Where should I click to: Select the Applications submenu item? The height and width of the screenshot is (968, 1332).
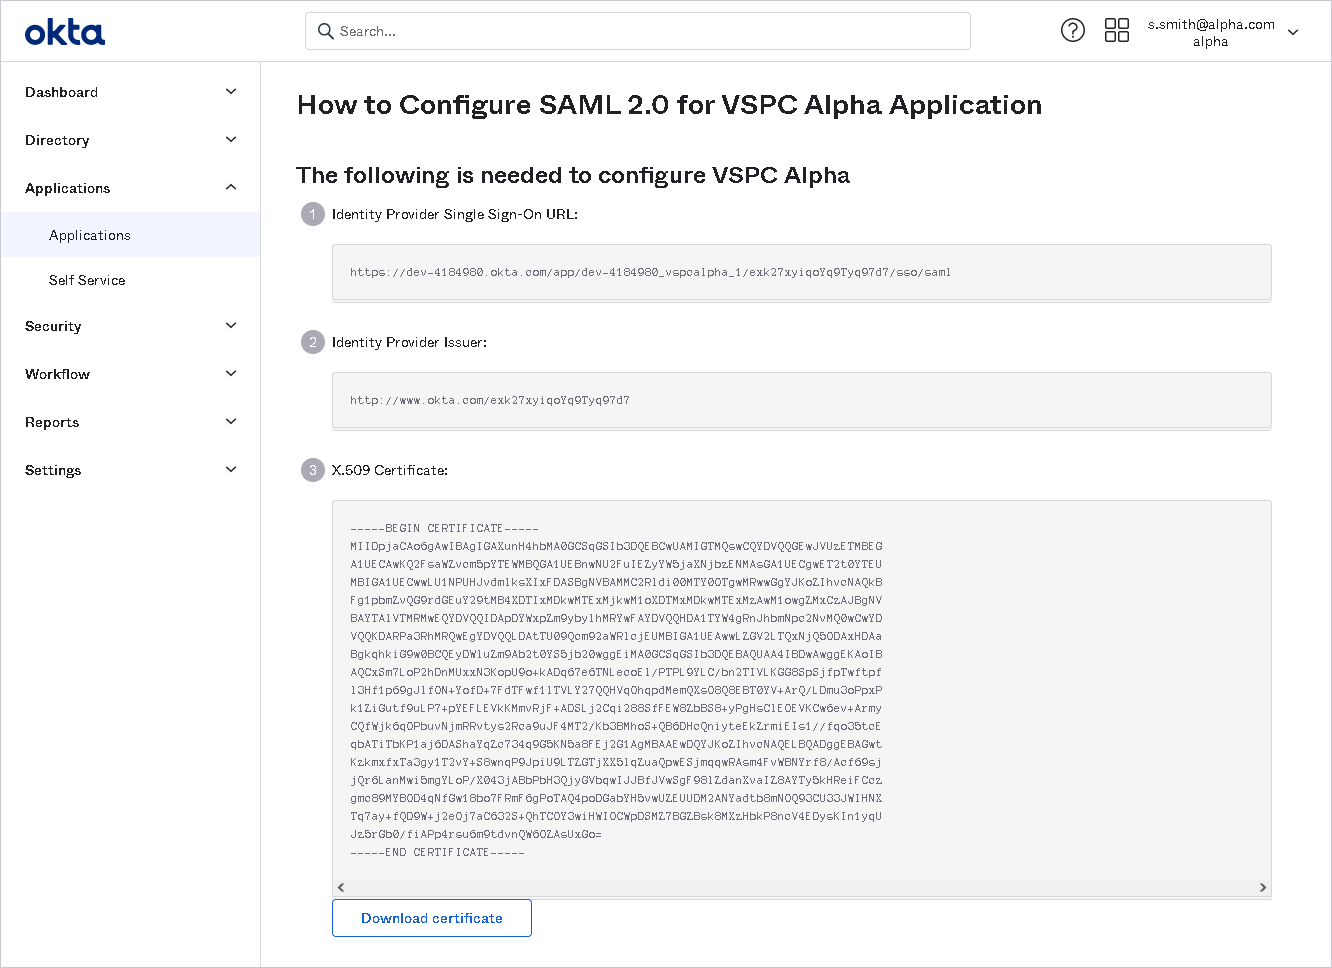point(90,235)
